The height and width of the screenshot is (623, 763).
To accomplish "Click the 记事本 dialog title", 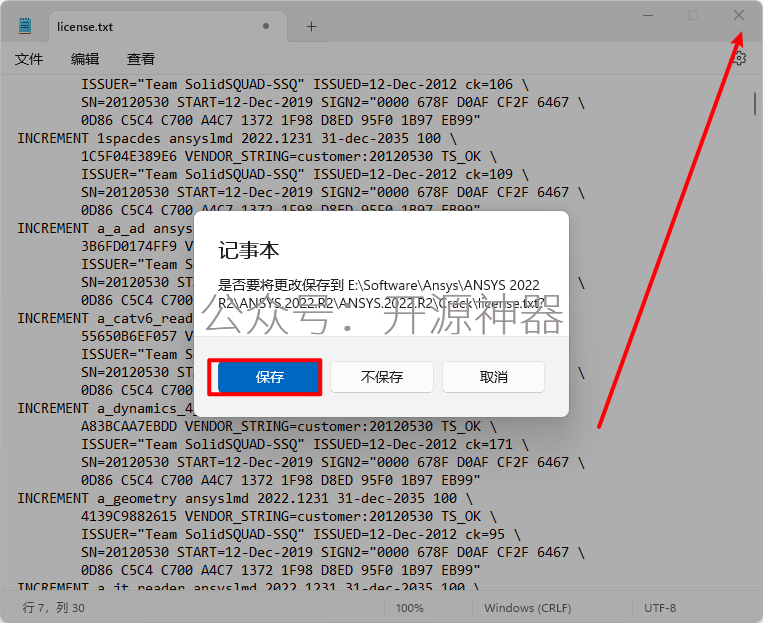I will 248,250.
